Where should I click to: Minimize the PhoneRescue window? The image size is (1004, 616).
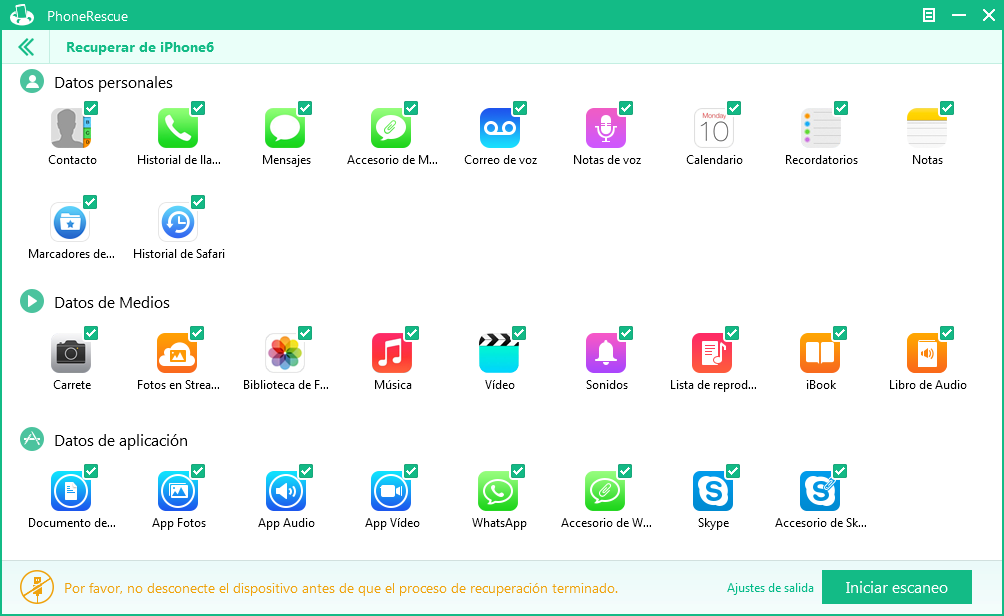[959, 15]
